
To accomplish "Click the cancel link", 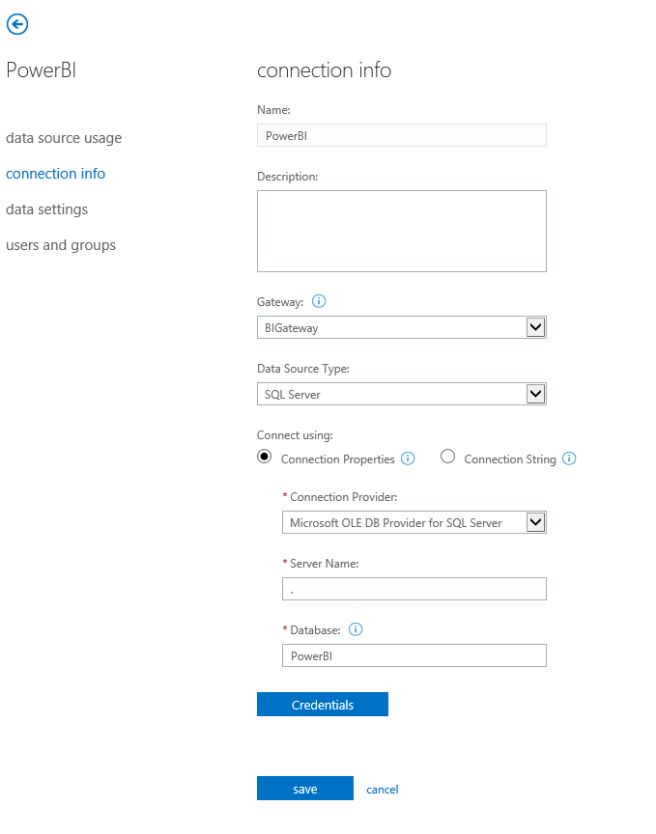I will pyautogui.click(x=382, y=789).
